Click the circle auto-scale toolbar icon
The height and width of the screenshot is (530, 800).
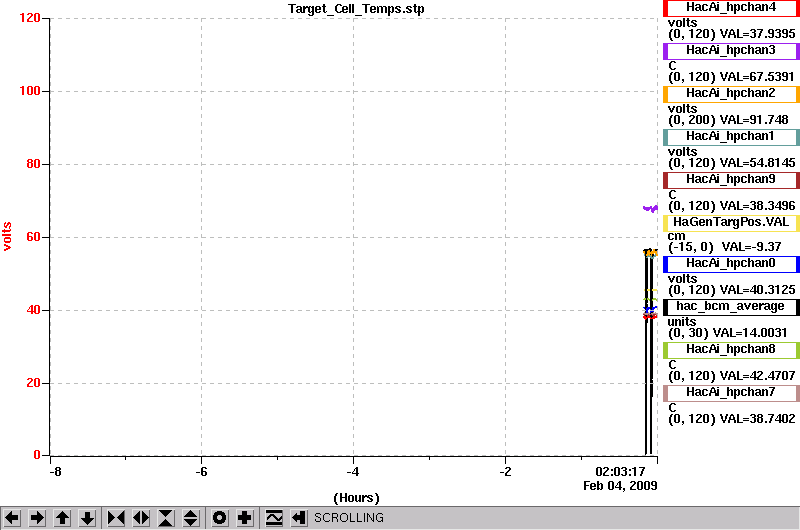(220, 518)
